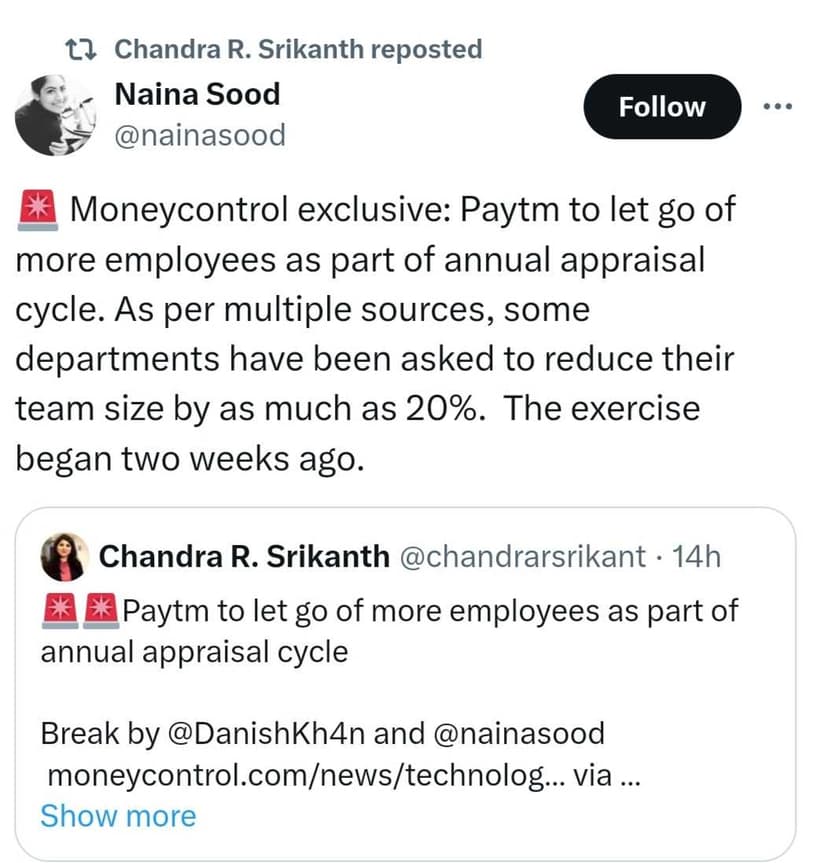The width and height of the screenshot is (828, 863).
Task: Open the three-dot more options menu
Action: coord(777,107)
